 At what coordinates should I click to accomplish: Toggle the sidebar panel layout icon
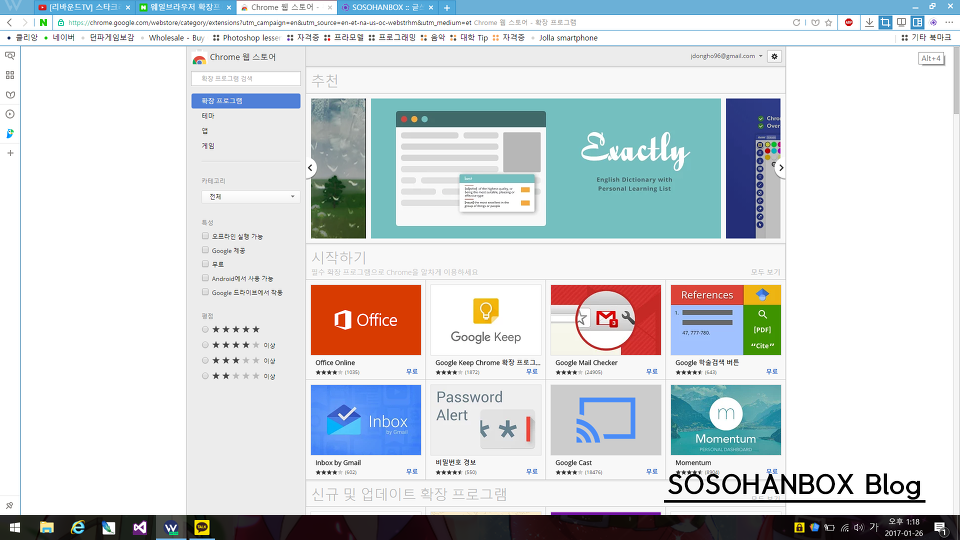[917, 23]
